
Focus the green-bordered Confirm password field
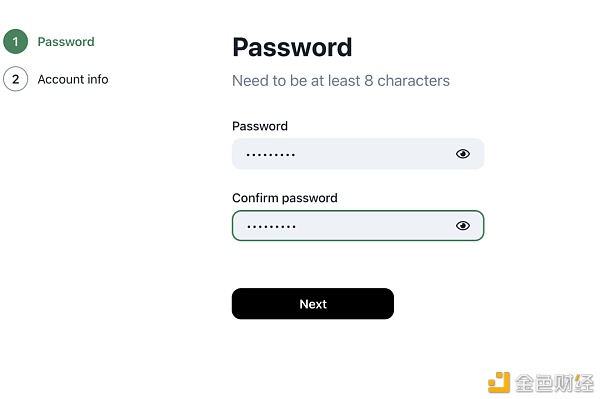coord(358,226)
